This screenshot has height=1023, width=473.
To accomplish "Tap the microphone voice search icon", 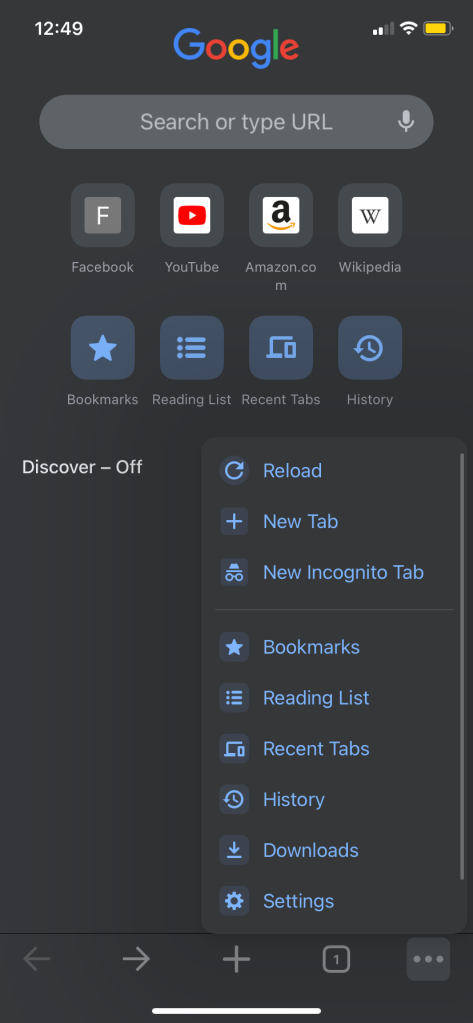I will [x=406, y=121].
